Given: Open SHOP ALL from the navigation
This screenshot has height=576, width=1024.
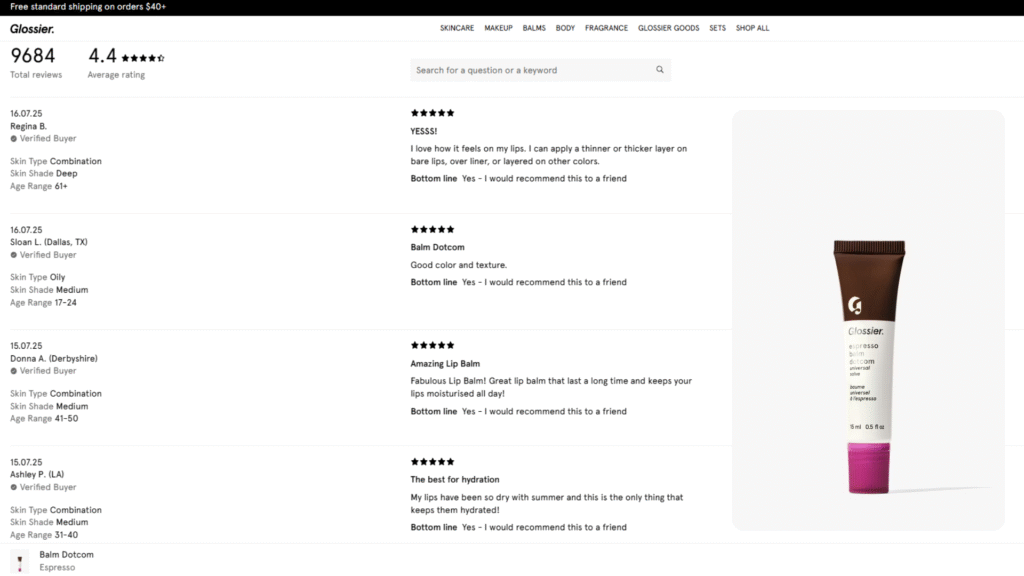Looking at the screenshot, I should (752, 28).
